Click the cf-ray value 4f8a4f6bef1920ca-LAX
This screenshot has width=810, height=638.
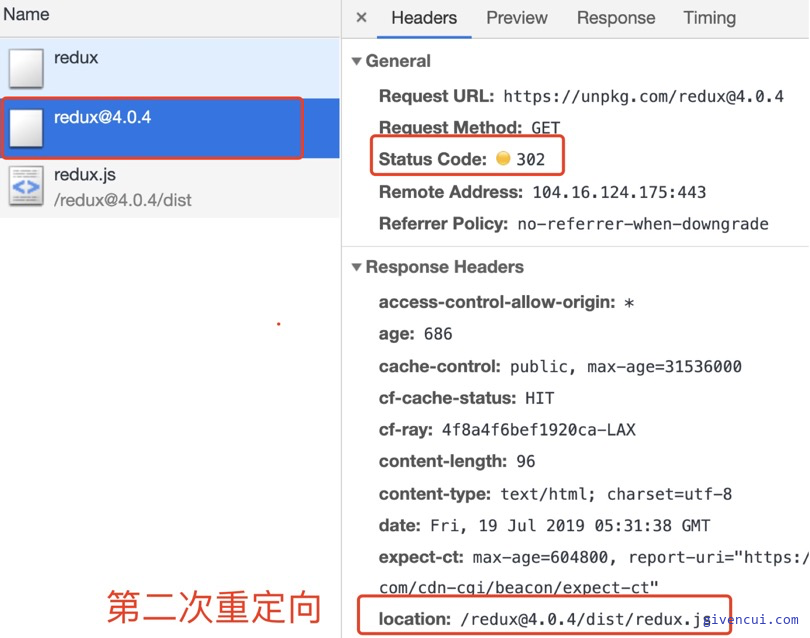[538, 430]
